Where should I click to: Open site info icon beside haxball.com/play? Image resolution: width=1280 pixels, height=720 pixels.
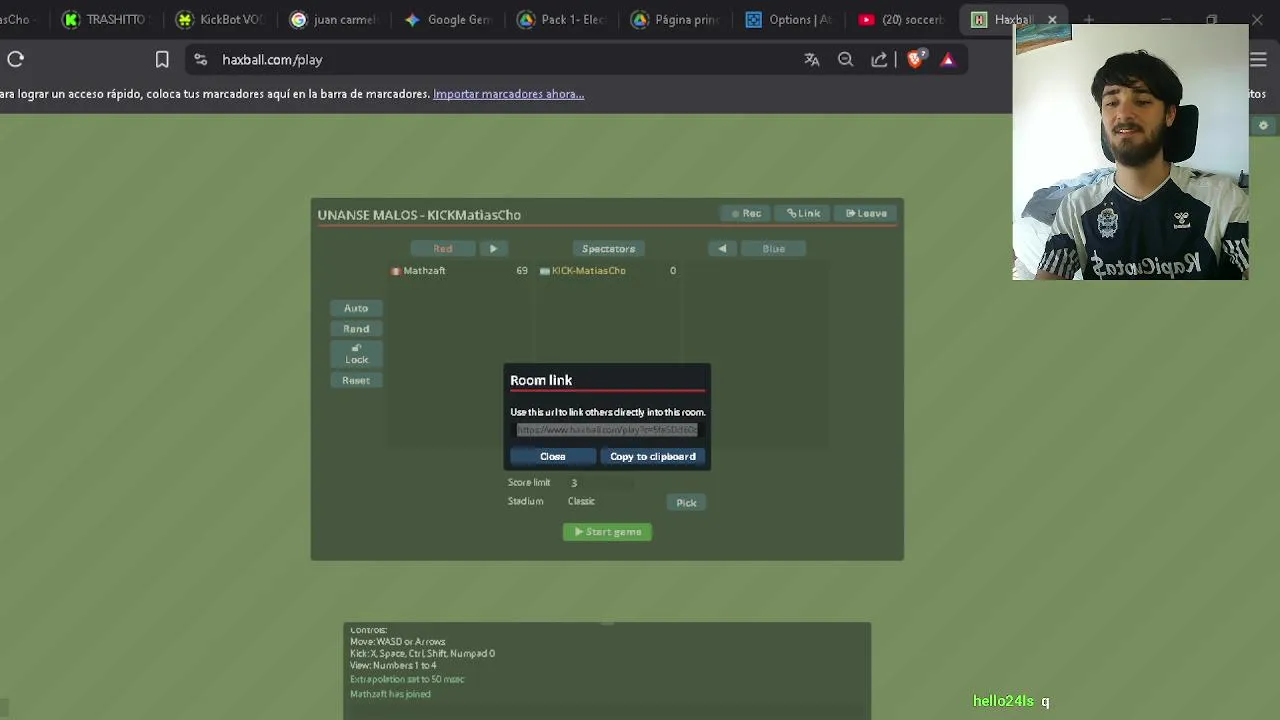[x=200, y=60]
